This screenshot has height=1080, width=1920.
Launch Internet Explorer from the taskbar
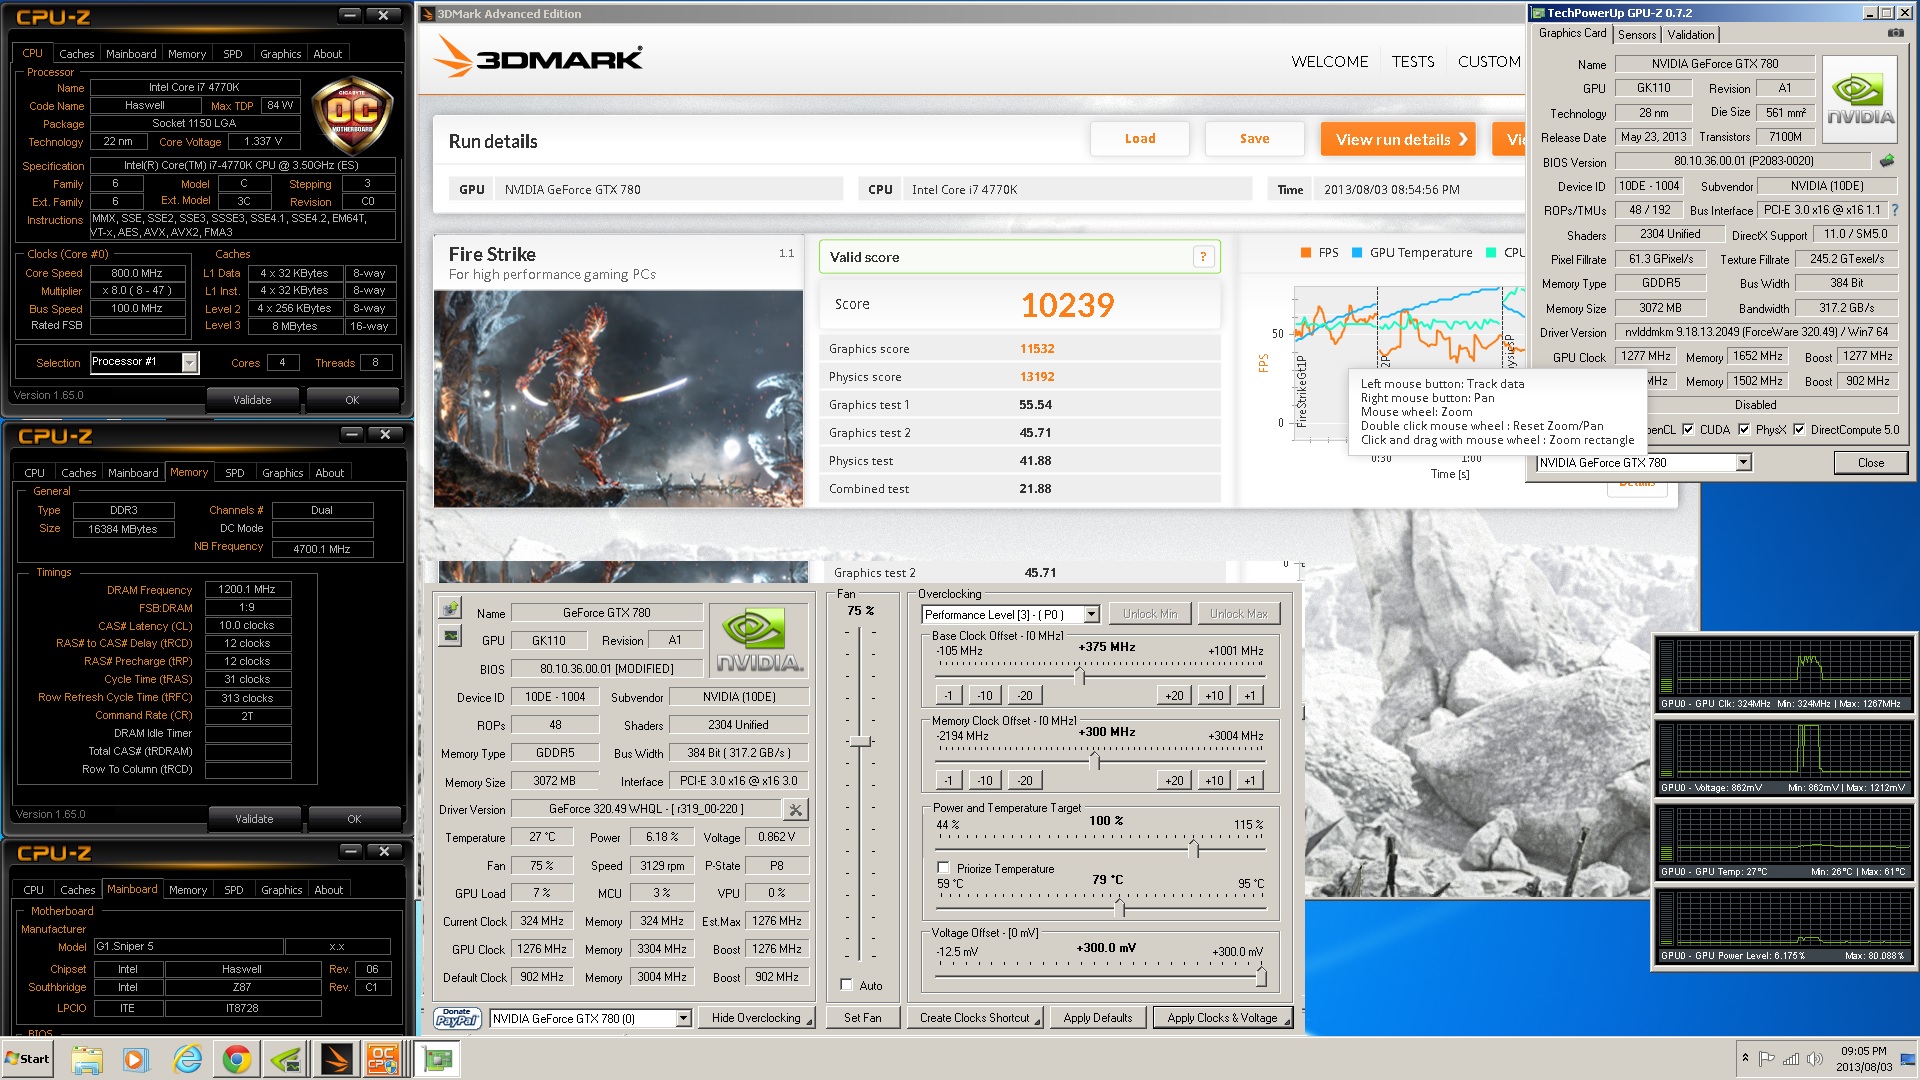tap(187, 1059)
